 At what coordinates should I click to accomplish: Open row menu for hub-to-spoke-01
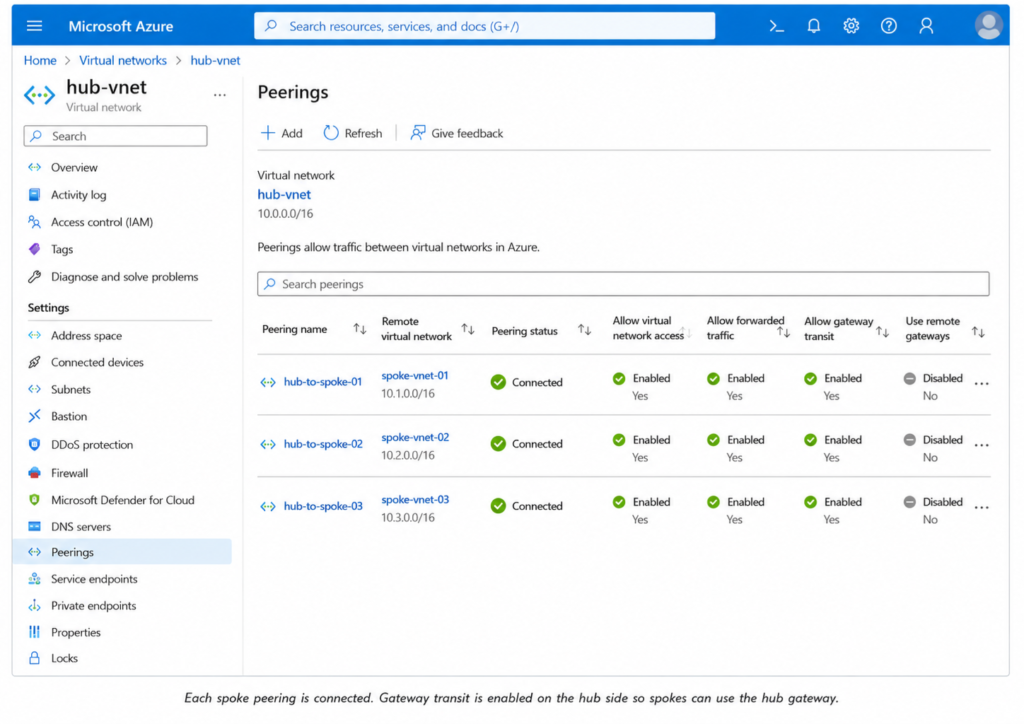982,383
